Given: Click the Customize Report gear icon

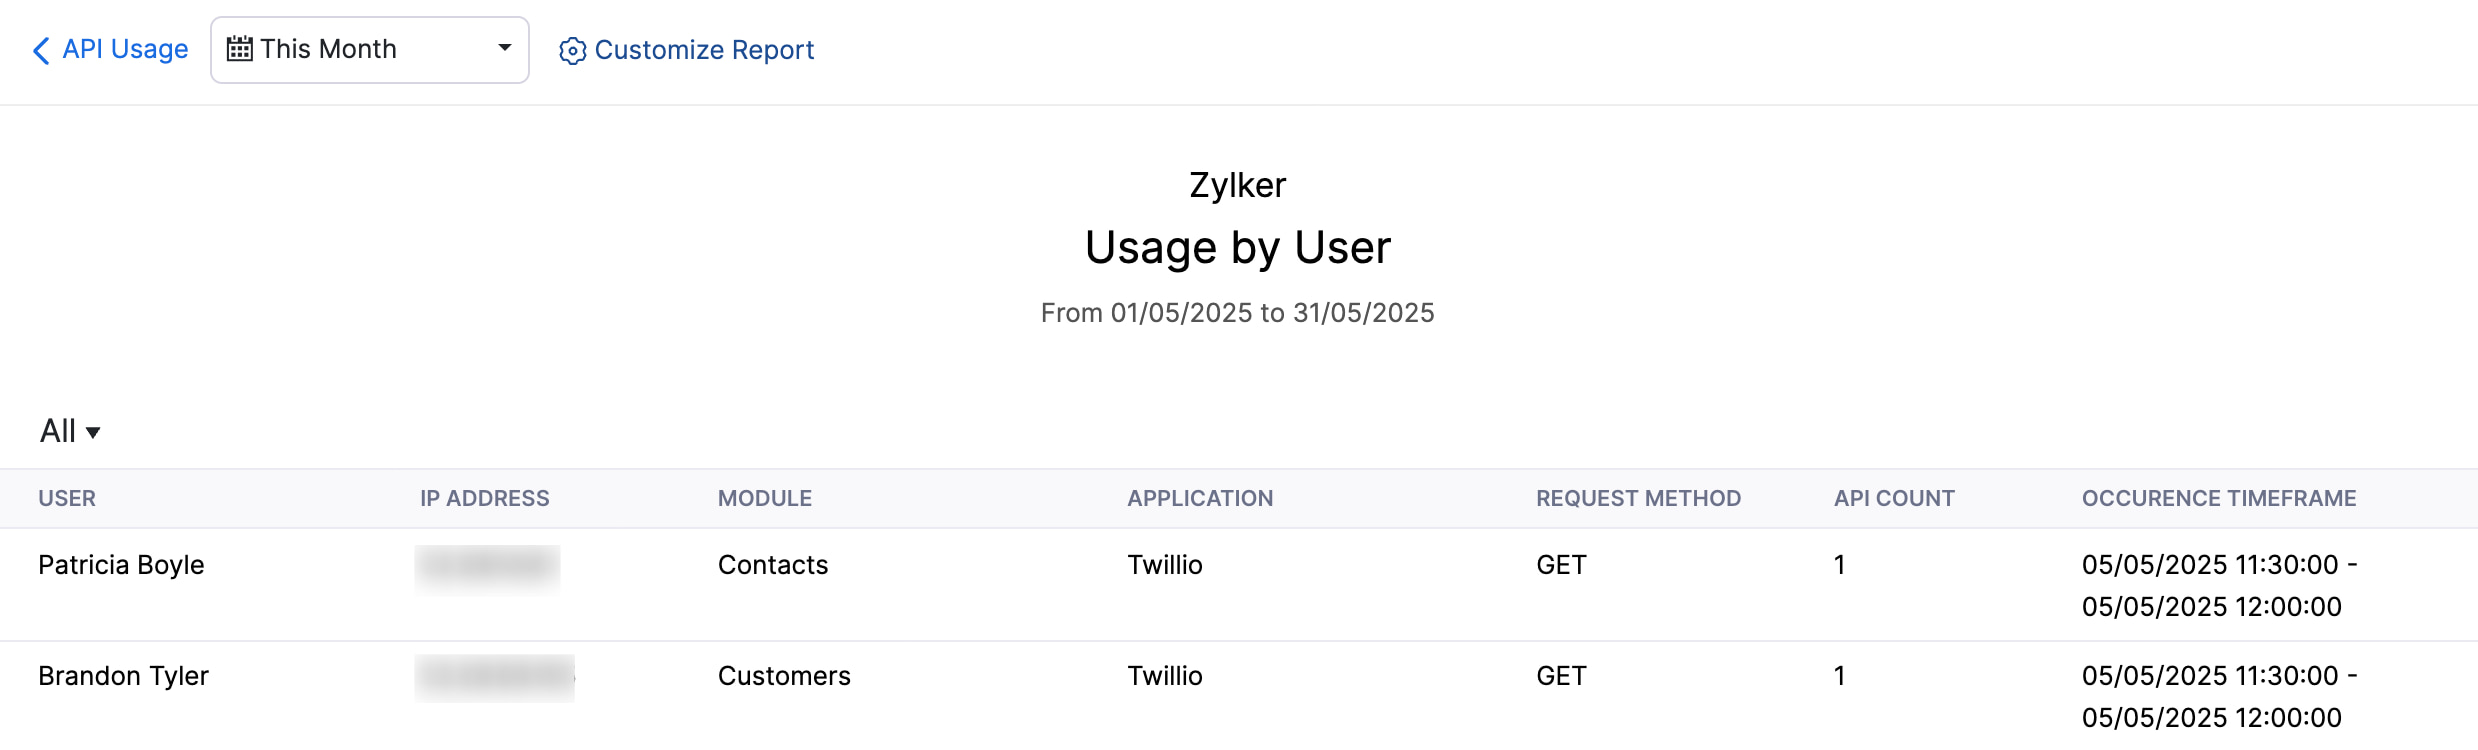Looking at the screenshot, I should point(572,50).
